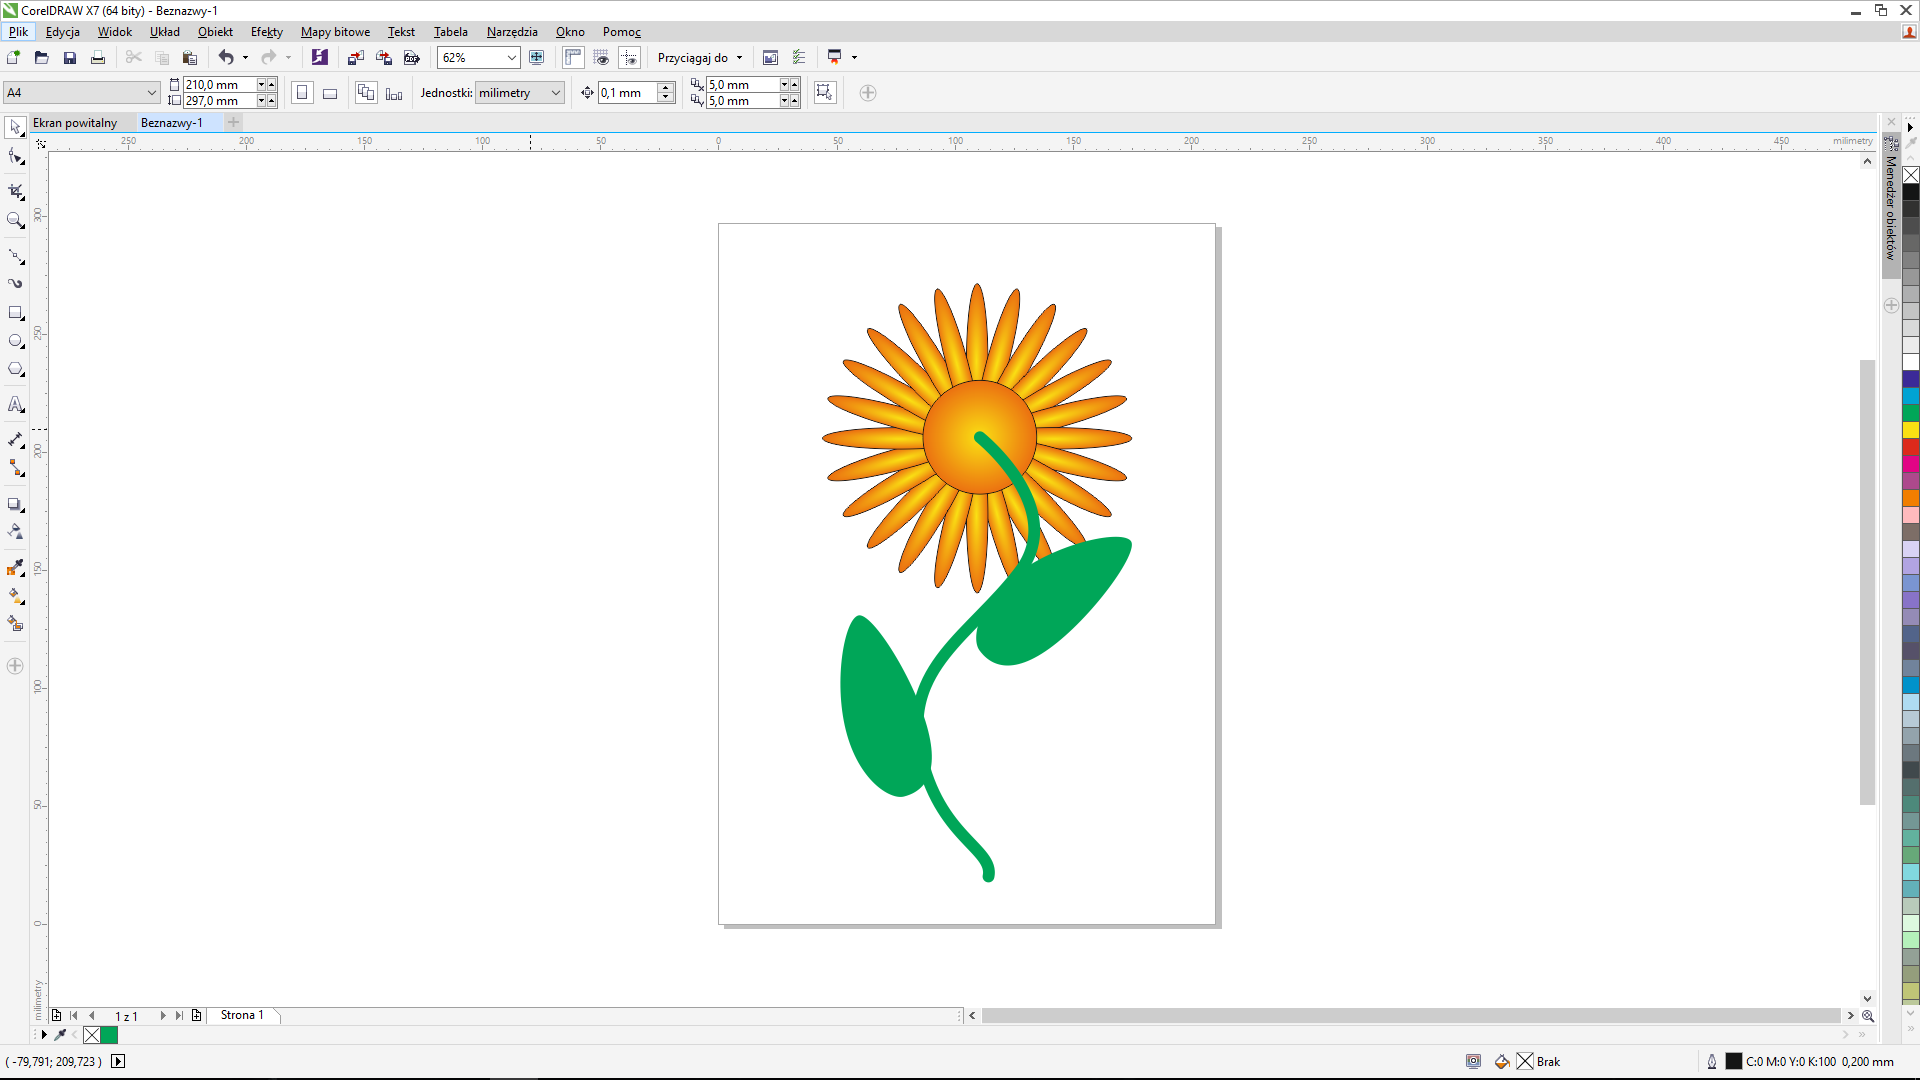Select the Rectangle tool
The image size is (1920, 1080).
[15, 313]
